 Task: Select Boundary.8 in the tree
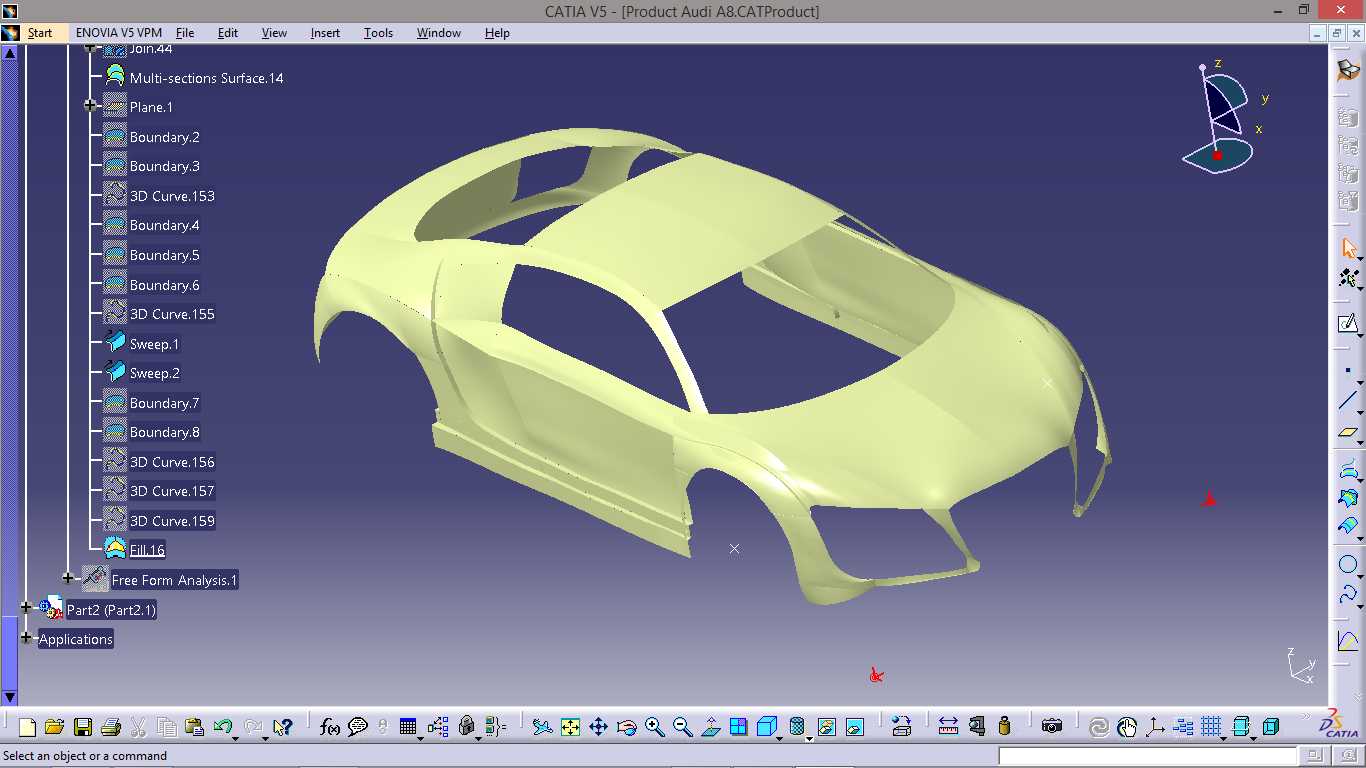pyautogui.click(x=164, y=432)
